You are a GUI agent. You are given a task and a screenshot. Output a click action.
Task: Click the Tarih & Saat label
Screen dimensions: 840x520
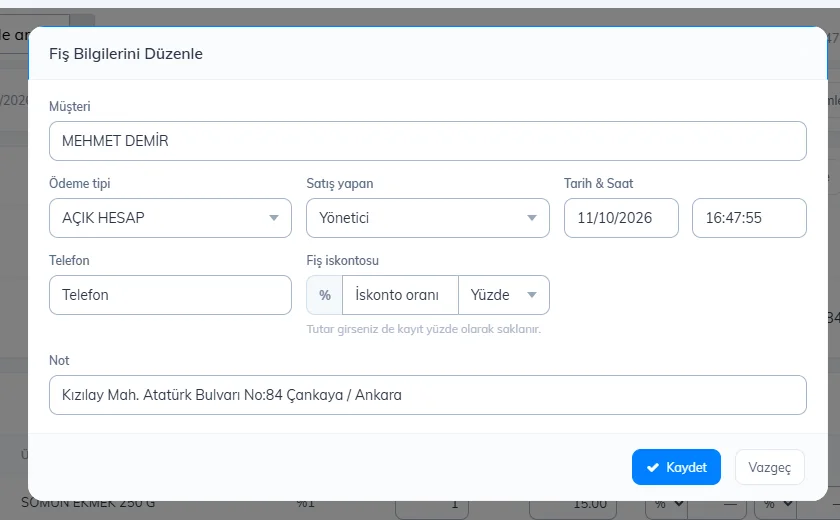(598, 184)
